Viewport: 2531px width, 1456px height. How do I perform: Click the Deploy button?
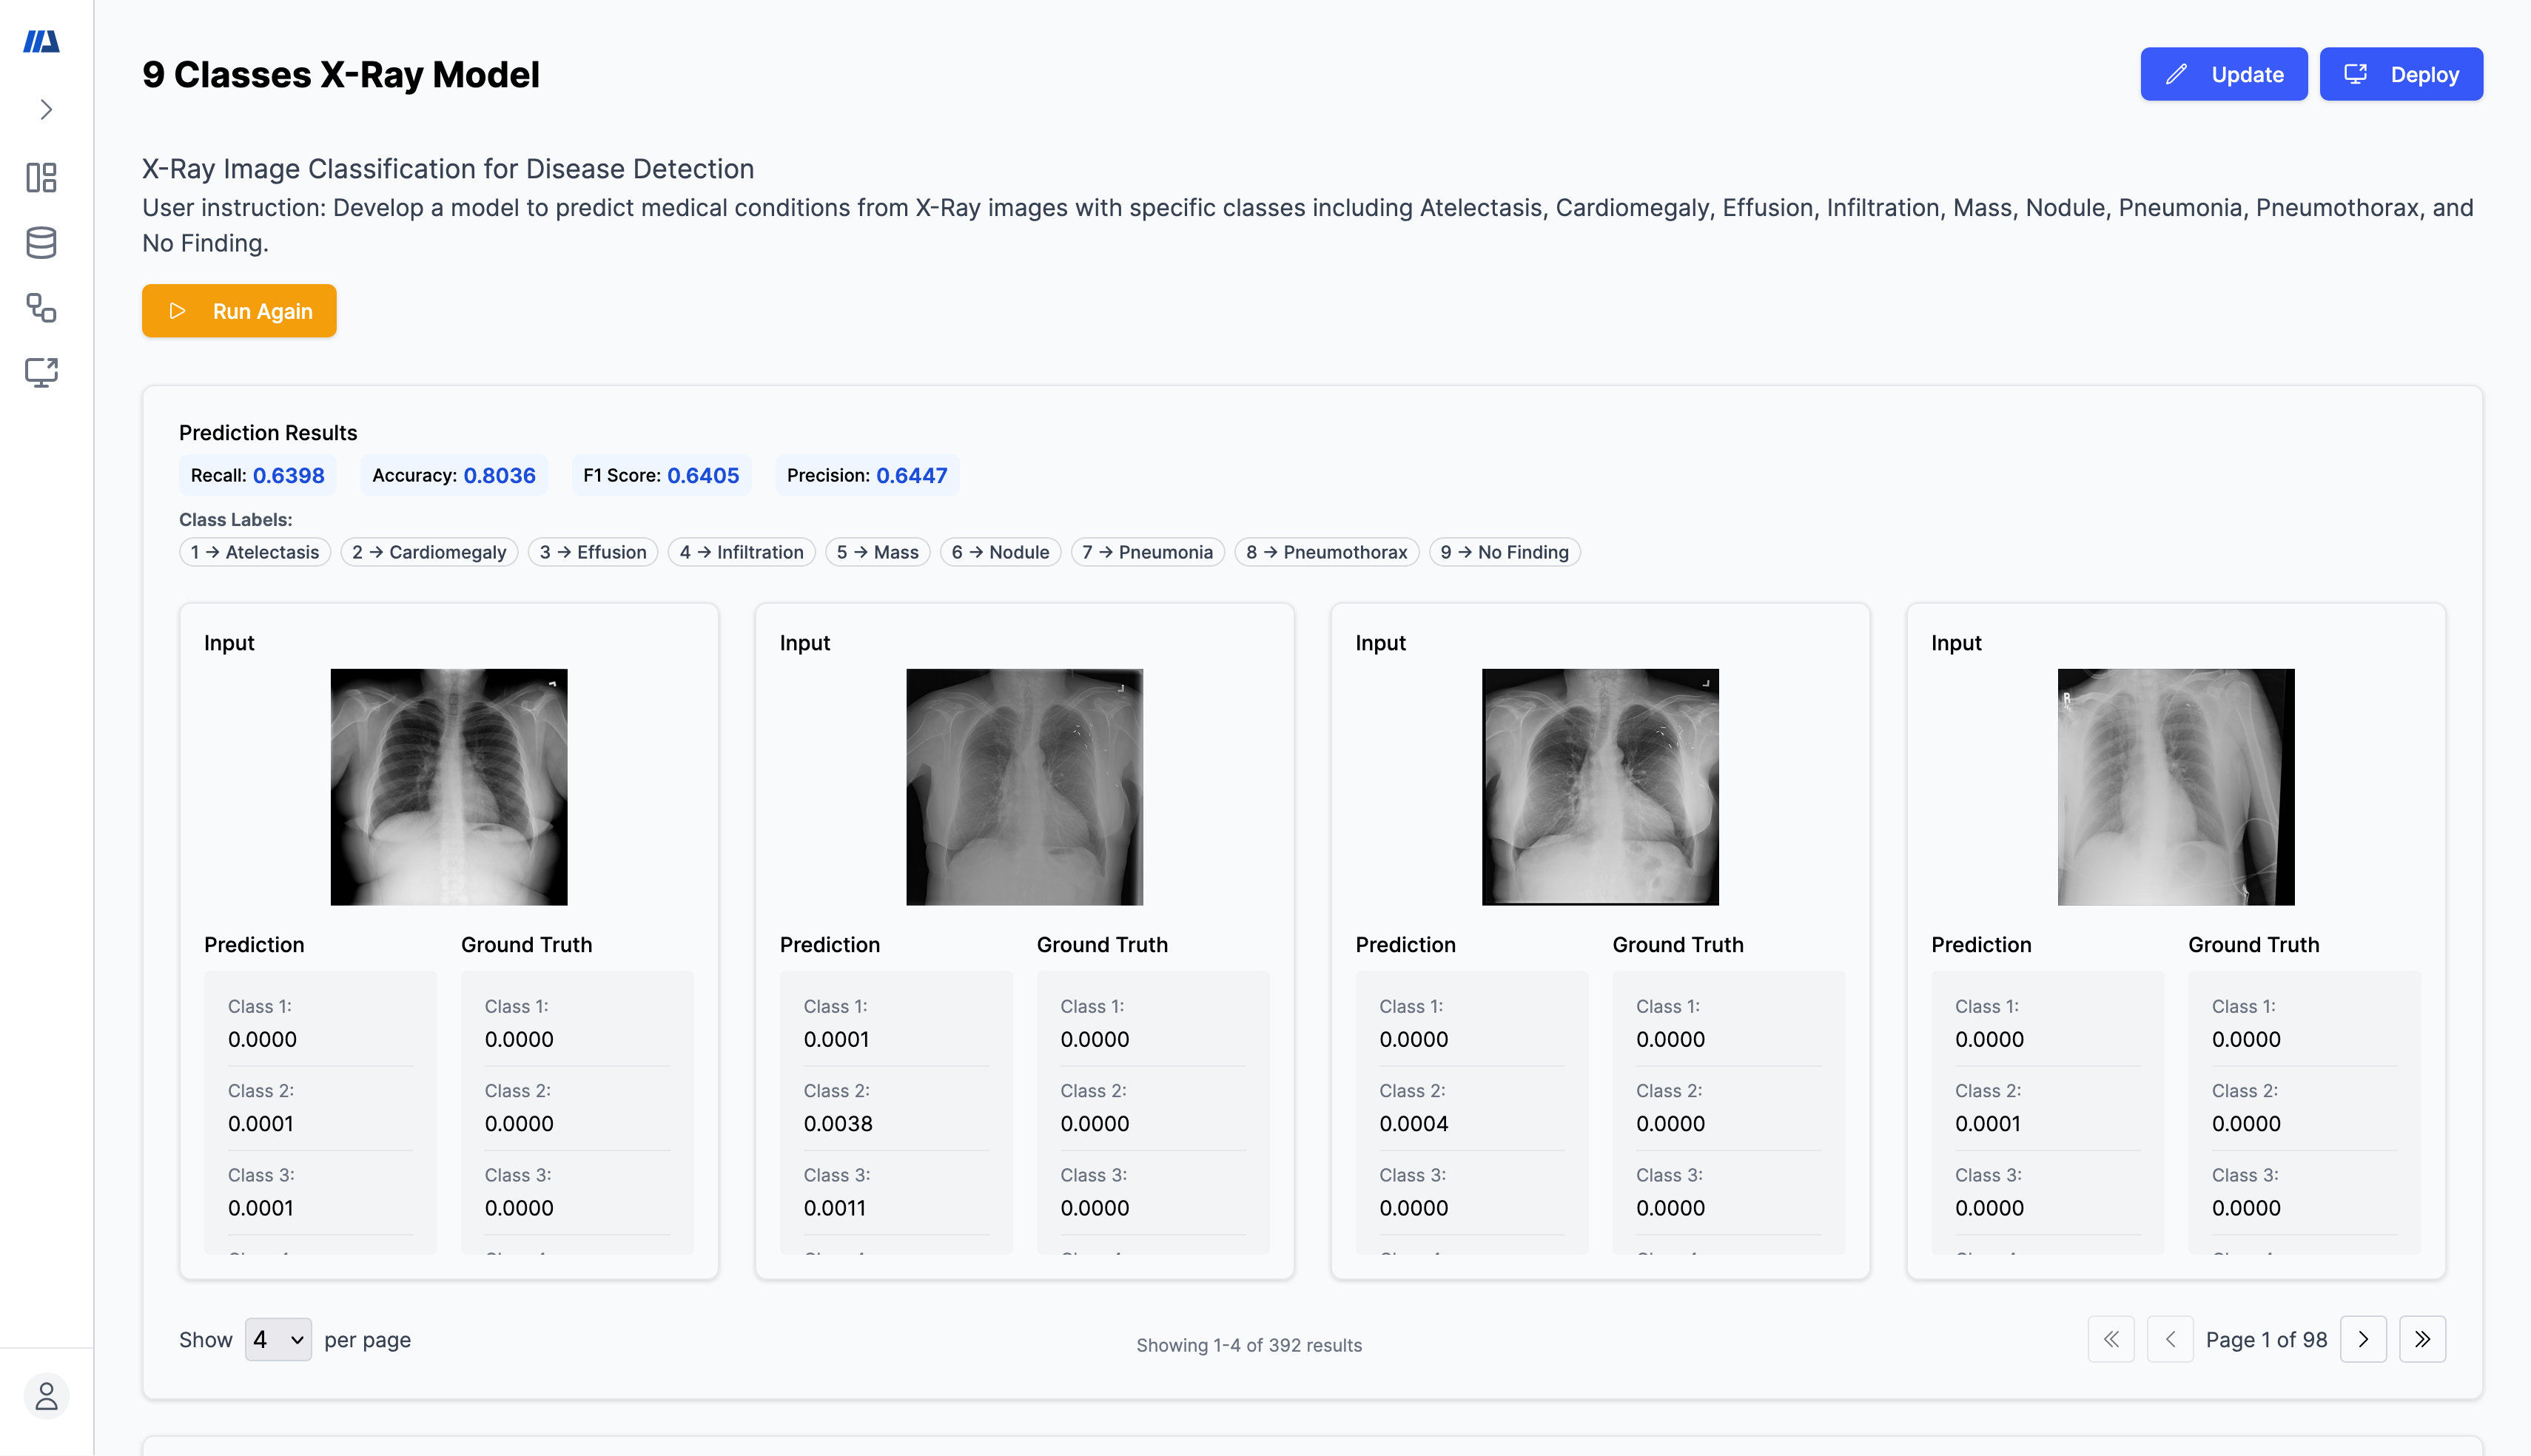pos(2400,74)
